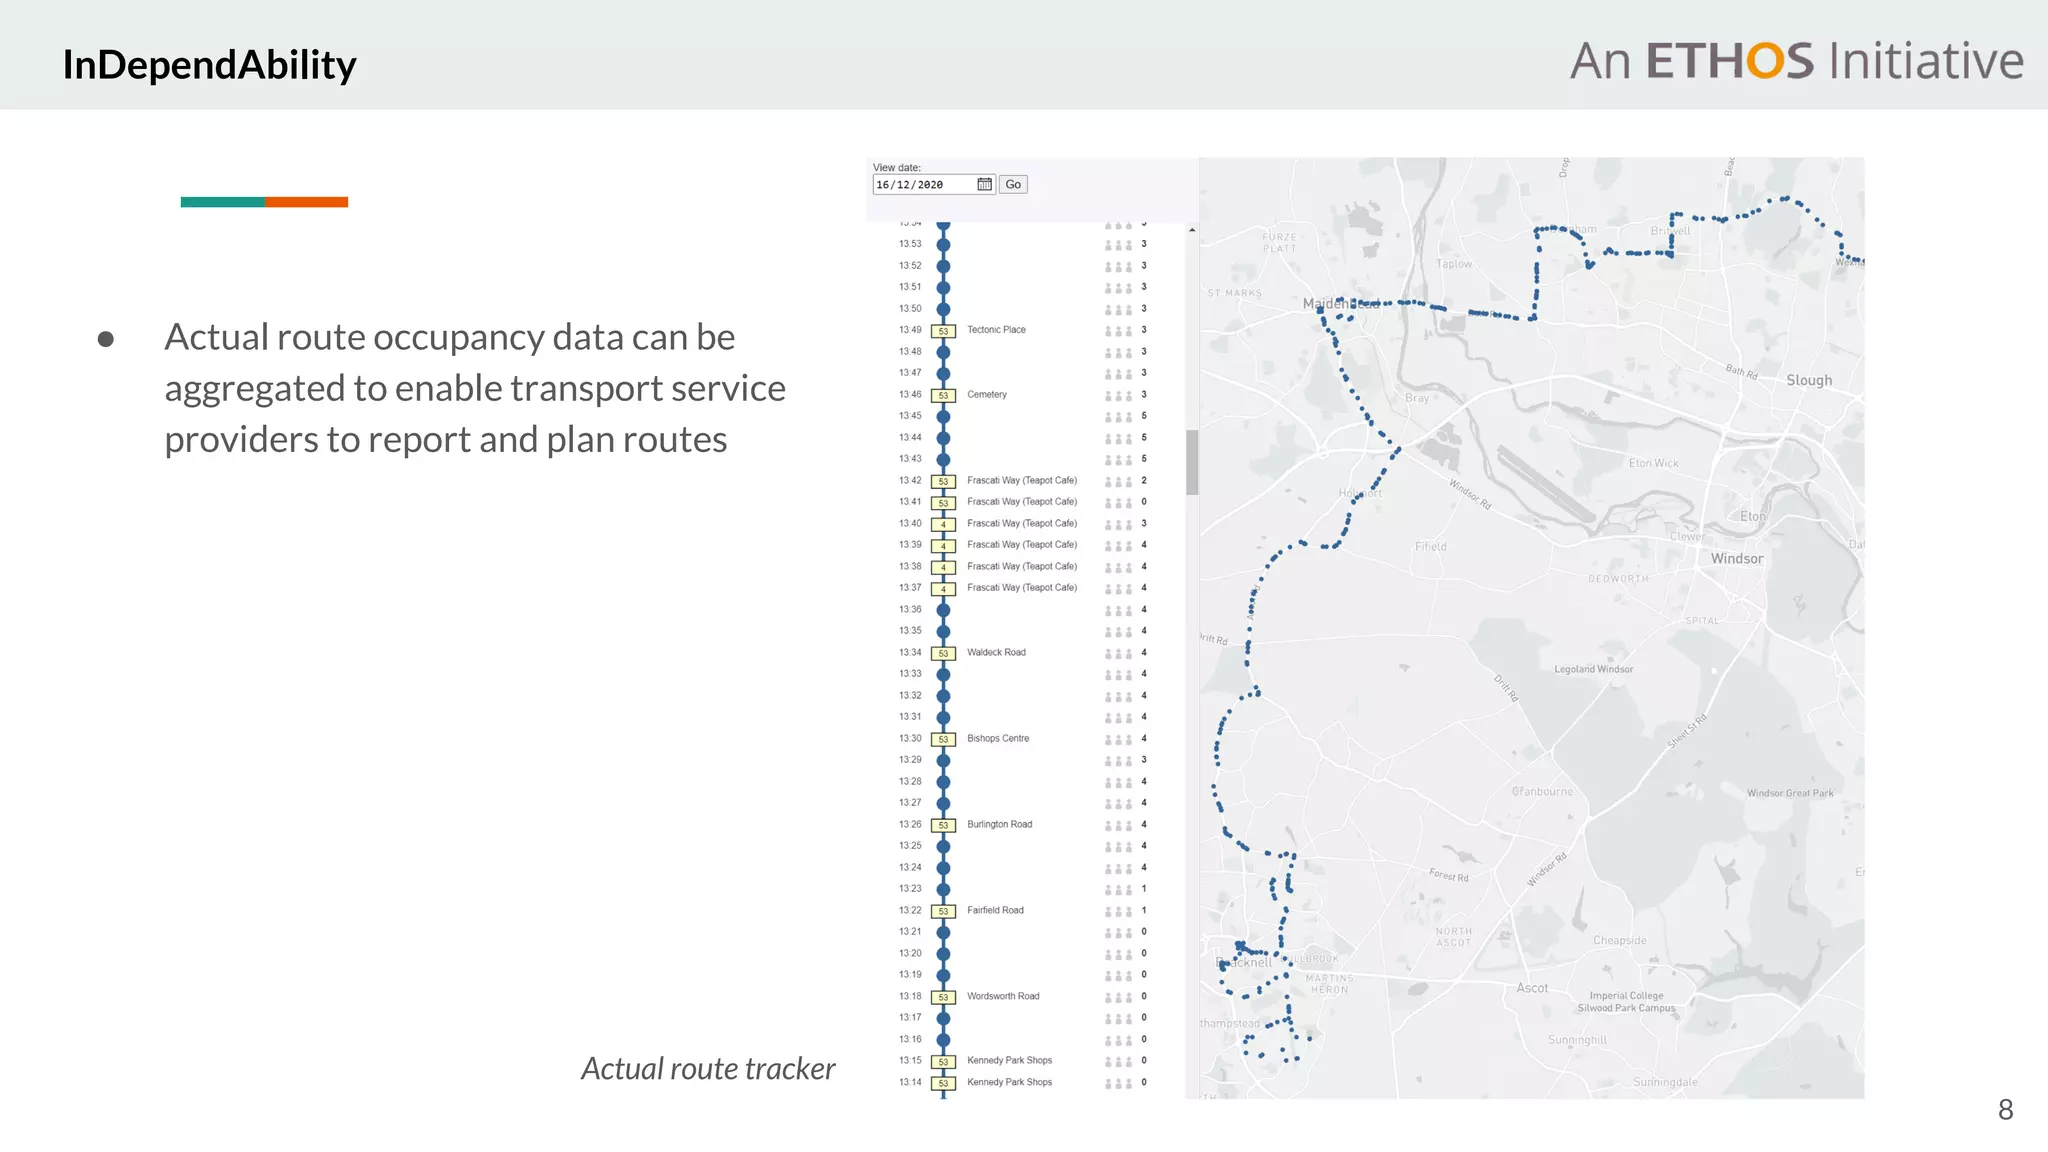Click route 53 badge at Fairfield Road

pyautogui.click(x=943, y=911)
